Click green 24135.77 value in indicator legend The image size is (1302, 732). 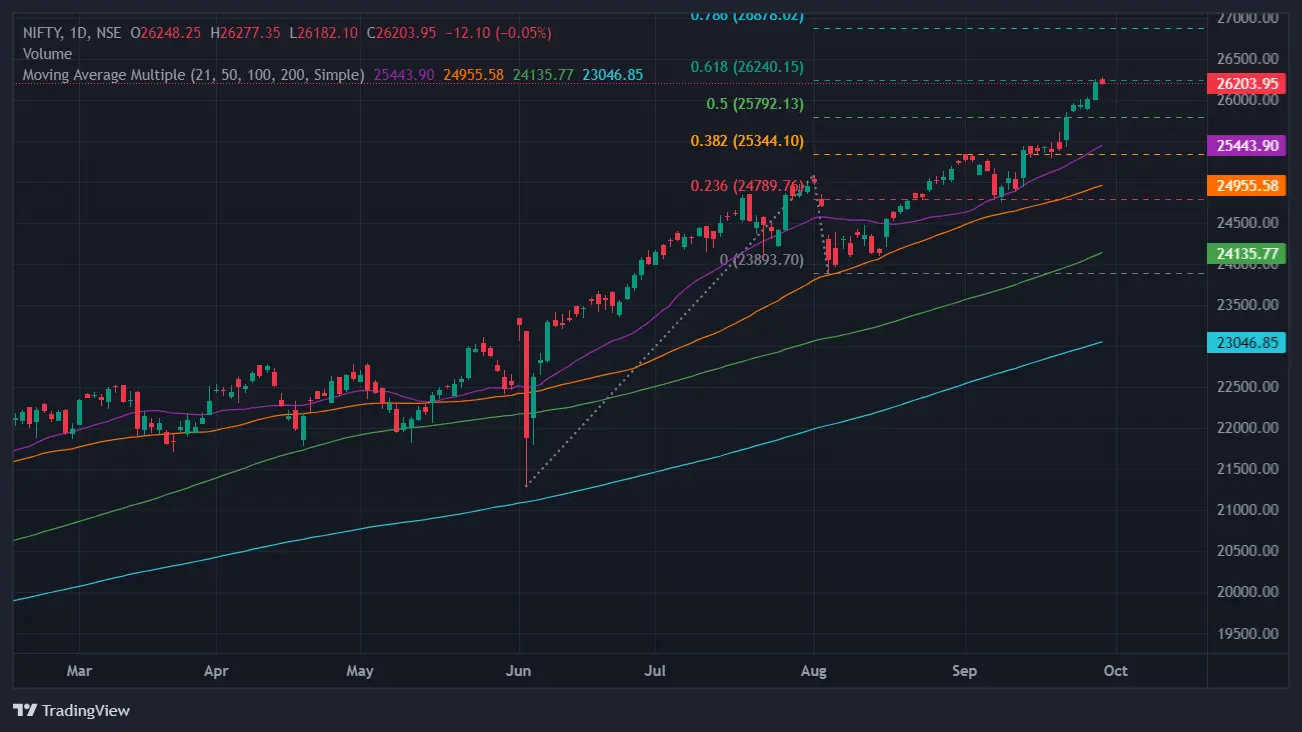[544, 74]
